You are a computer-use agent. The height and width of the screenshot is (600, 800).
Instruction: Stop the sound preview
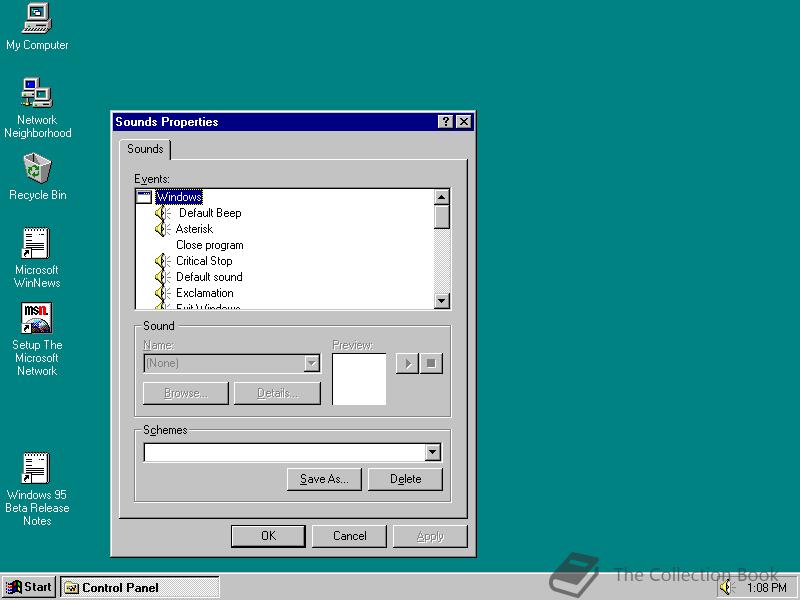coord(431,363)
